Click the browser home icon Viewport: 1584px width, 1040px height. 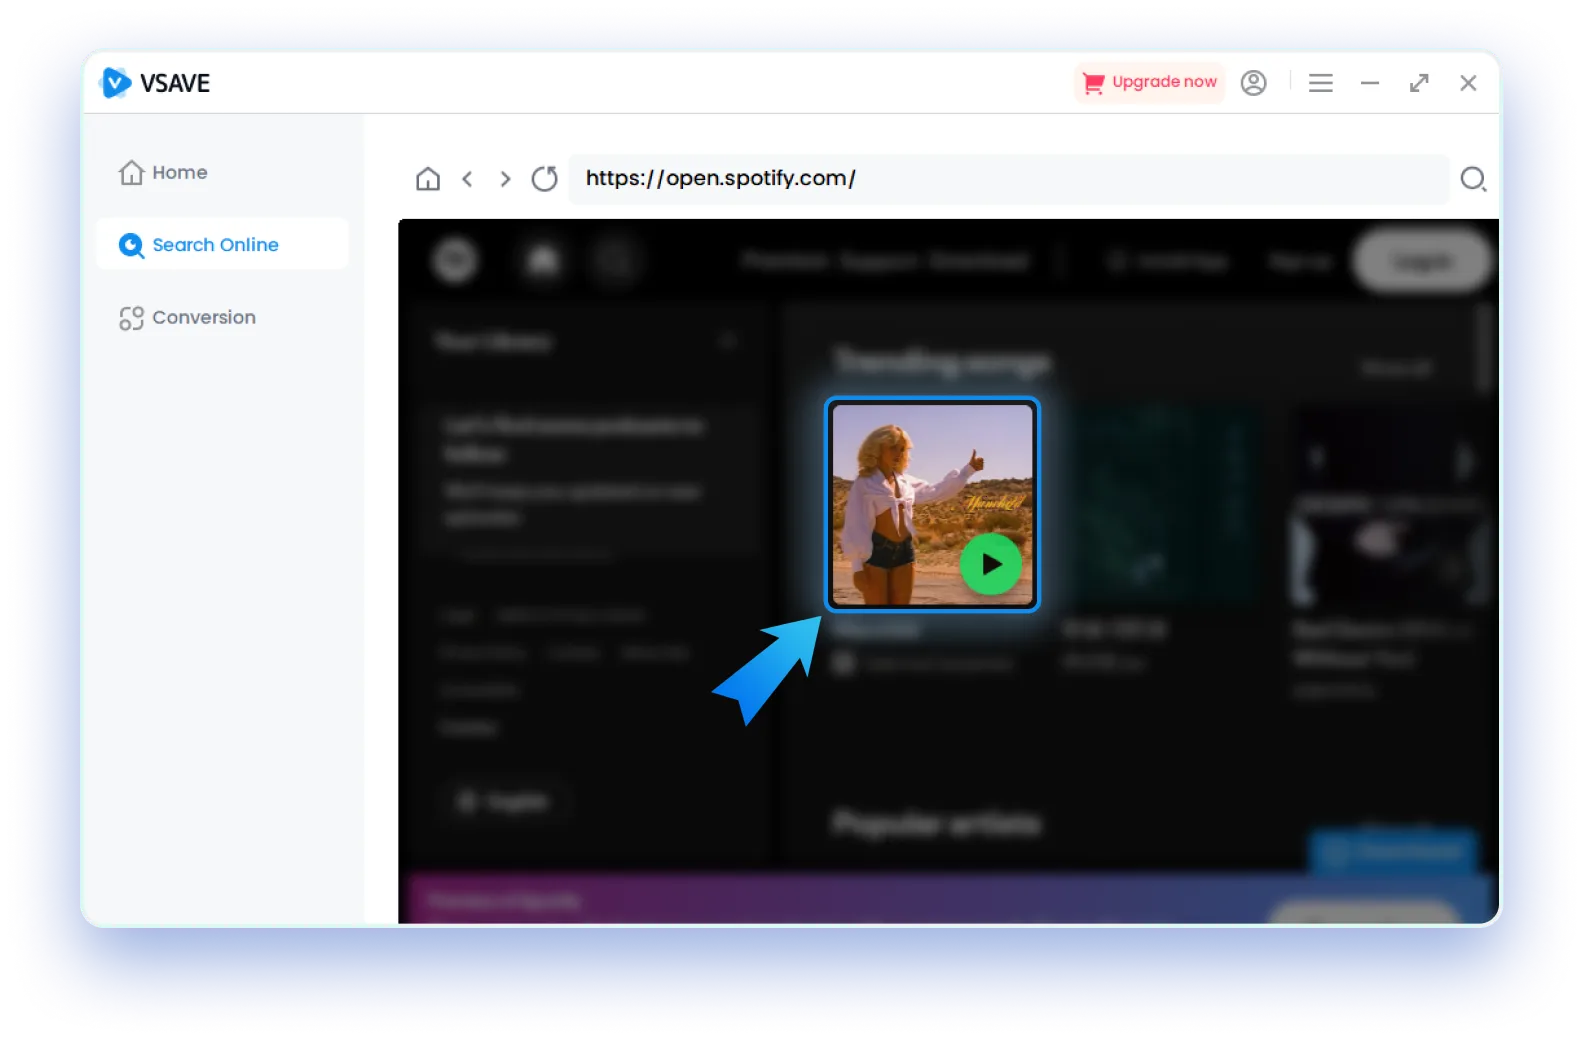[x=428, y=179]
